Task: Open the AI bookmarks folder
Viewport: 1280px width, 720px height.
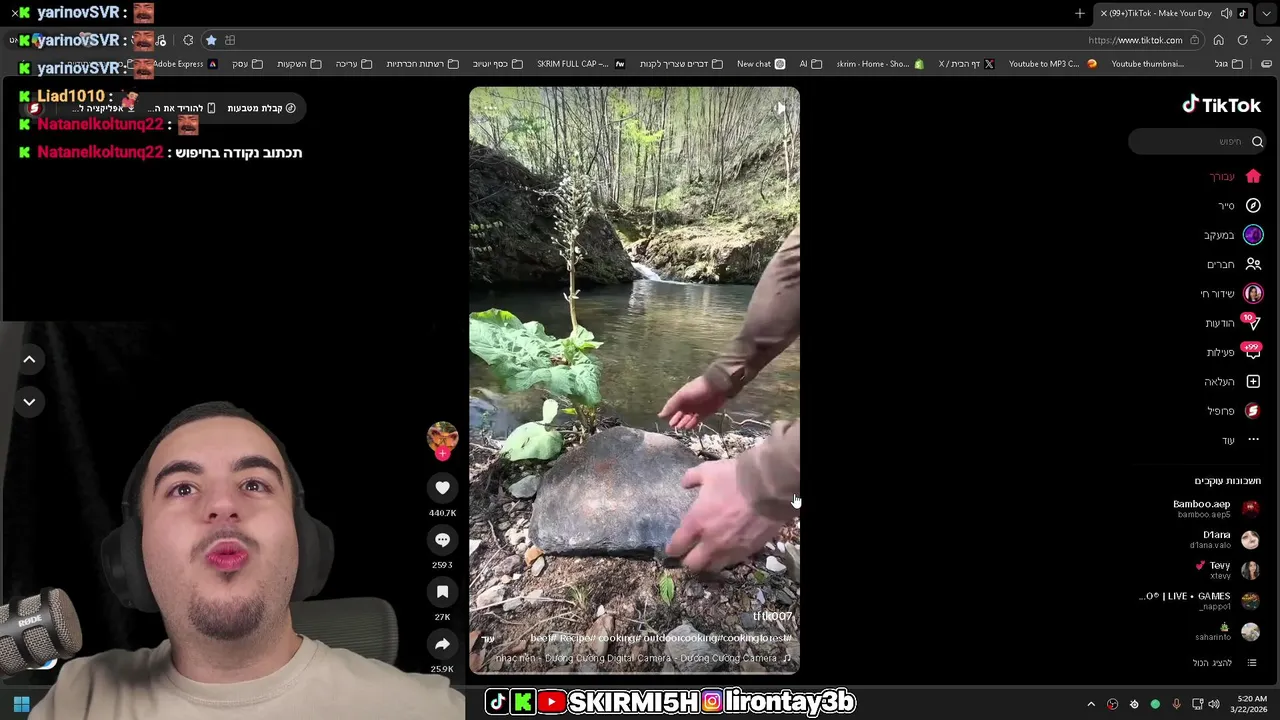Action: point(810,64)
